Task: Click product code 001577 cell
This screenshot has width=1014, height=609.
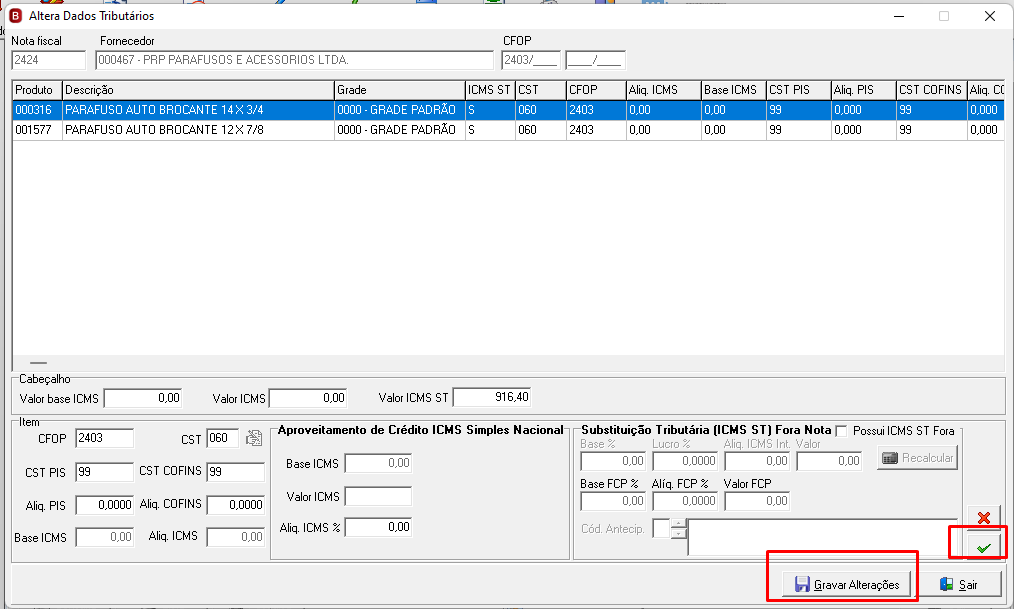Action: coord(38,130)
